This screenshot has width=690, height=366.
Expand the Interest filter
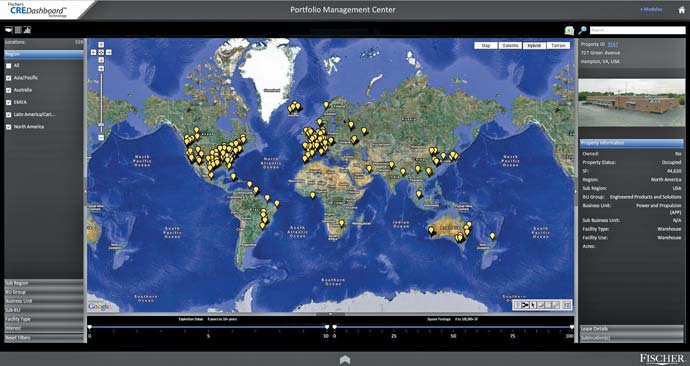pos(44,328)
